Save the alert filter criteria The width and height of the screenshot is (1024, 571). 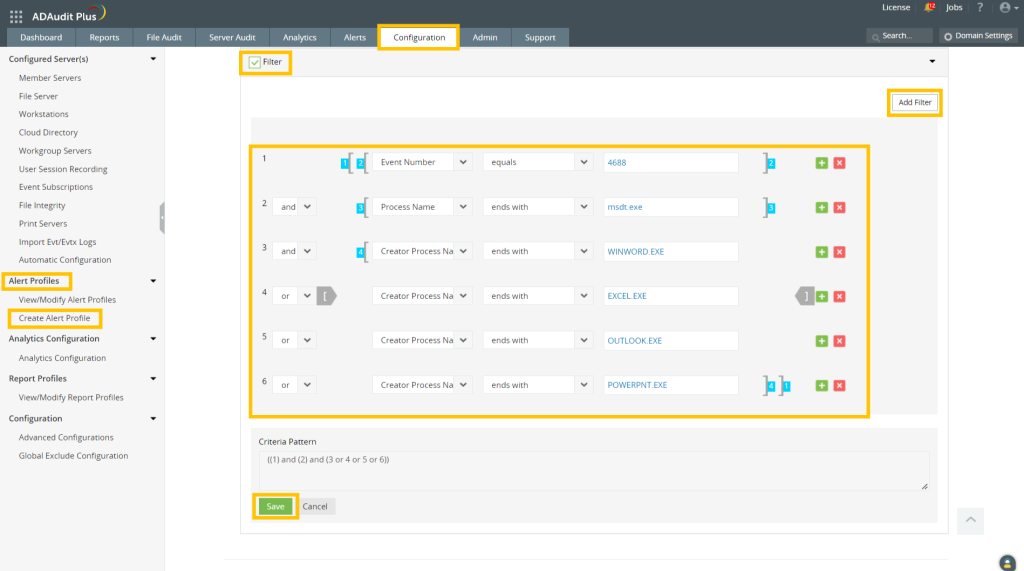coord(275,506)
